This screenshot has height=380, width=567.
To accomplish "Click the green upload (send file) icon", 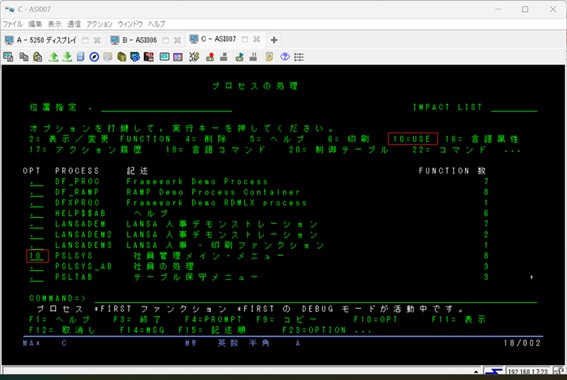I will pos(54,57).
